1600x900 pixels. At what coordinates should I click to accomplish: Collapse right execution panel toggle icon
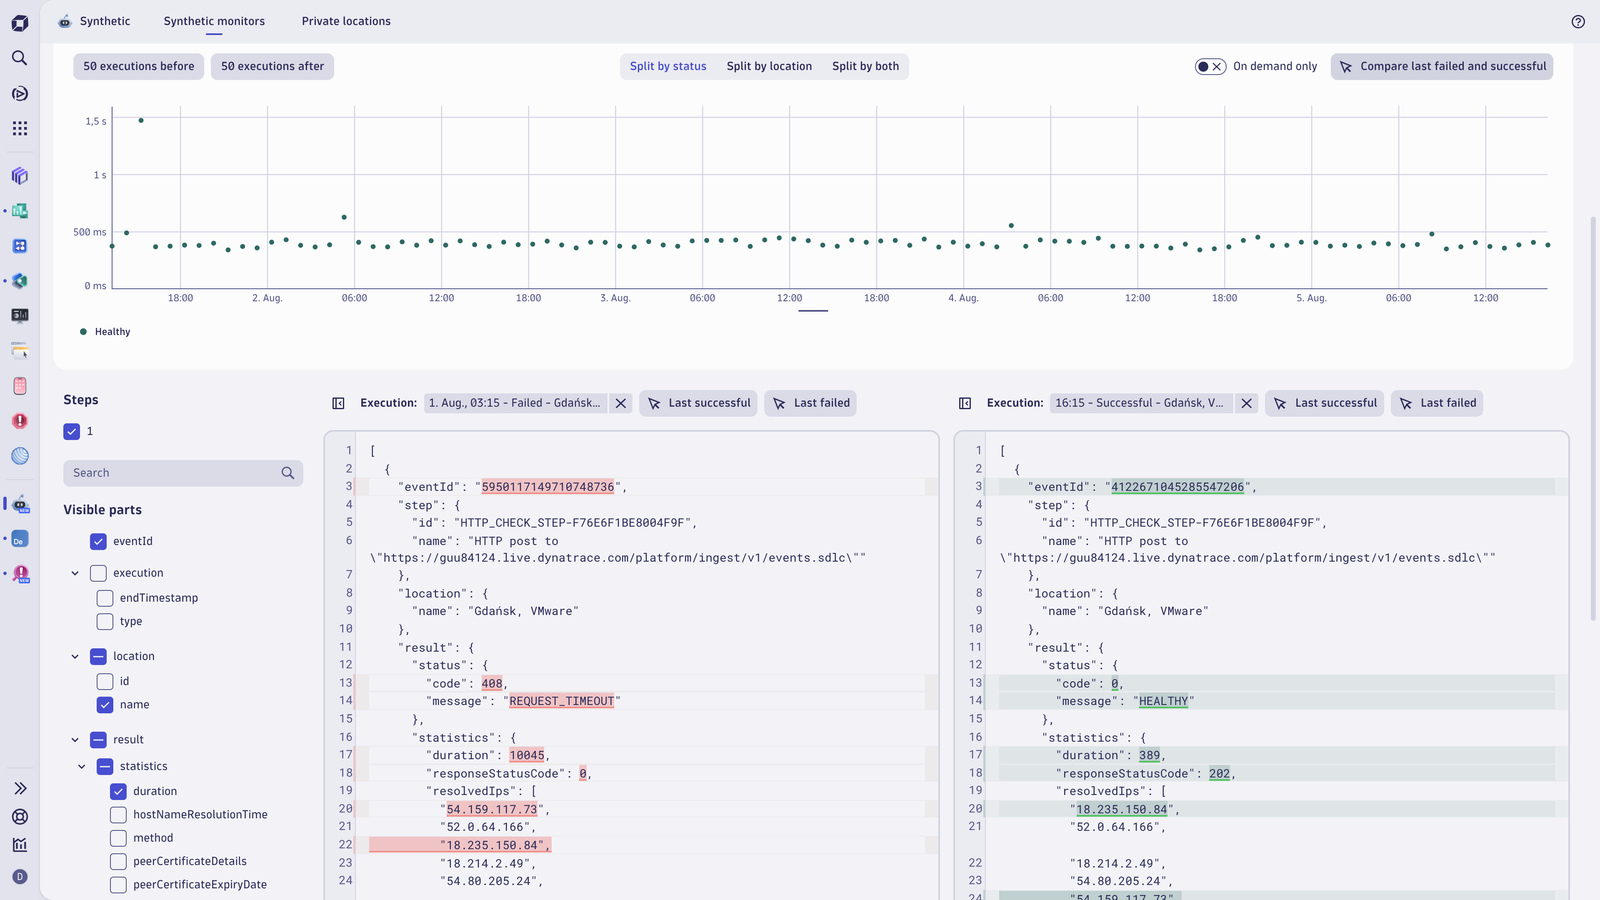pyautogui.click(x=965, y=403)
